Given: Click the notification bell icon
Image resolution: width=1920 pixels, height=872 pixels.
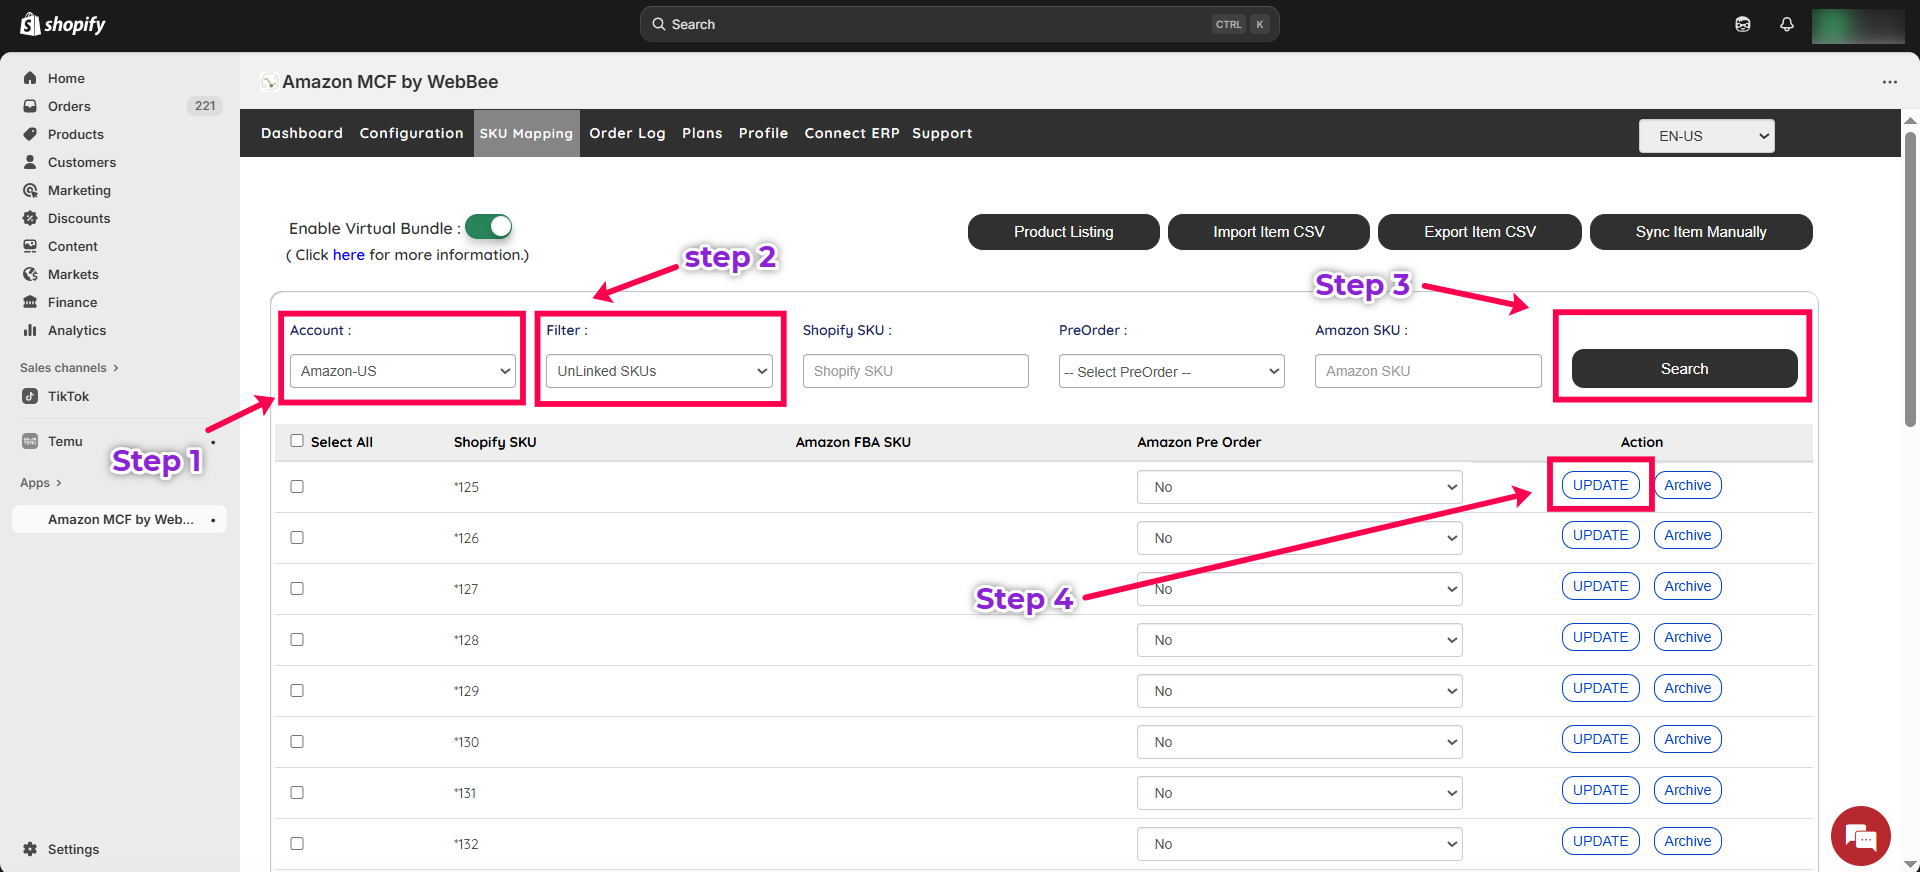Looking at the screenshot, I should [1786, 25].
